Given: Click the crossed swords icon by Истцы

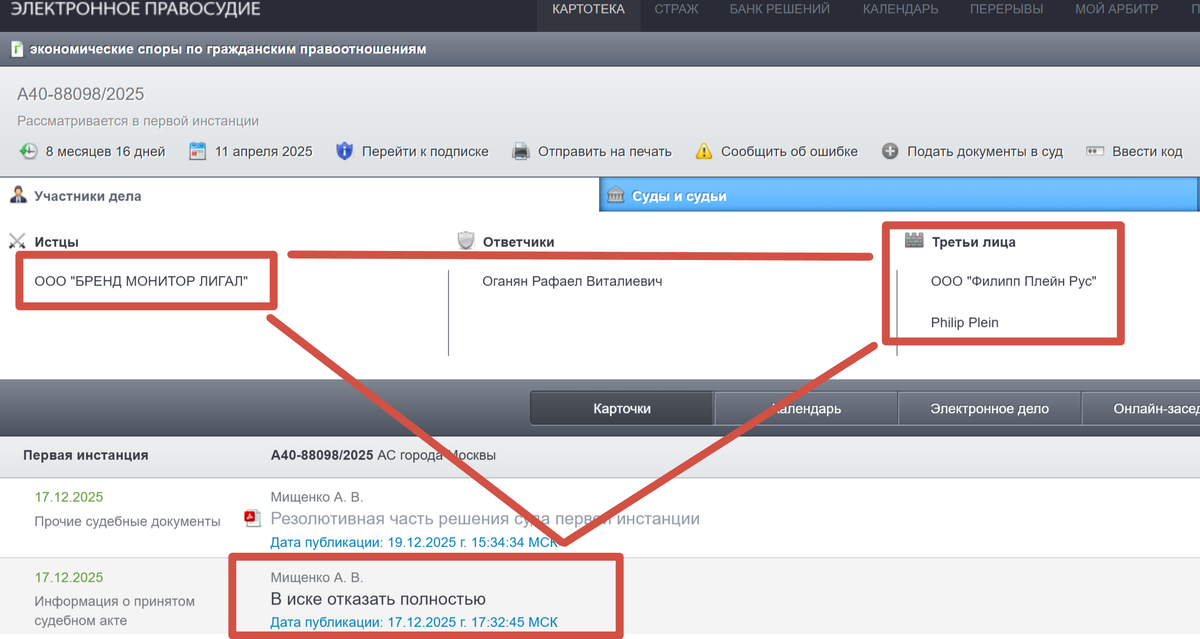Looking at the screenshot, I should (x=17, y=241).
